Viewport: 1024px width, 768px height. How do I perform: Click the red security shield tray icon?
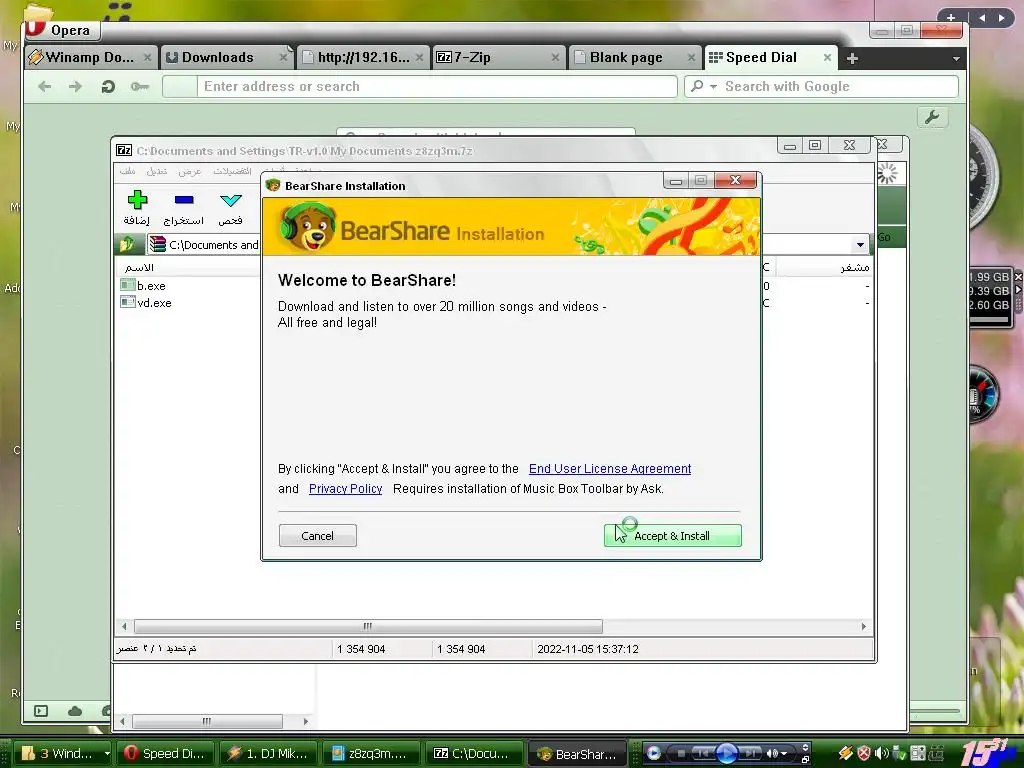coord(863,753)
